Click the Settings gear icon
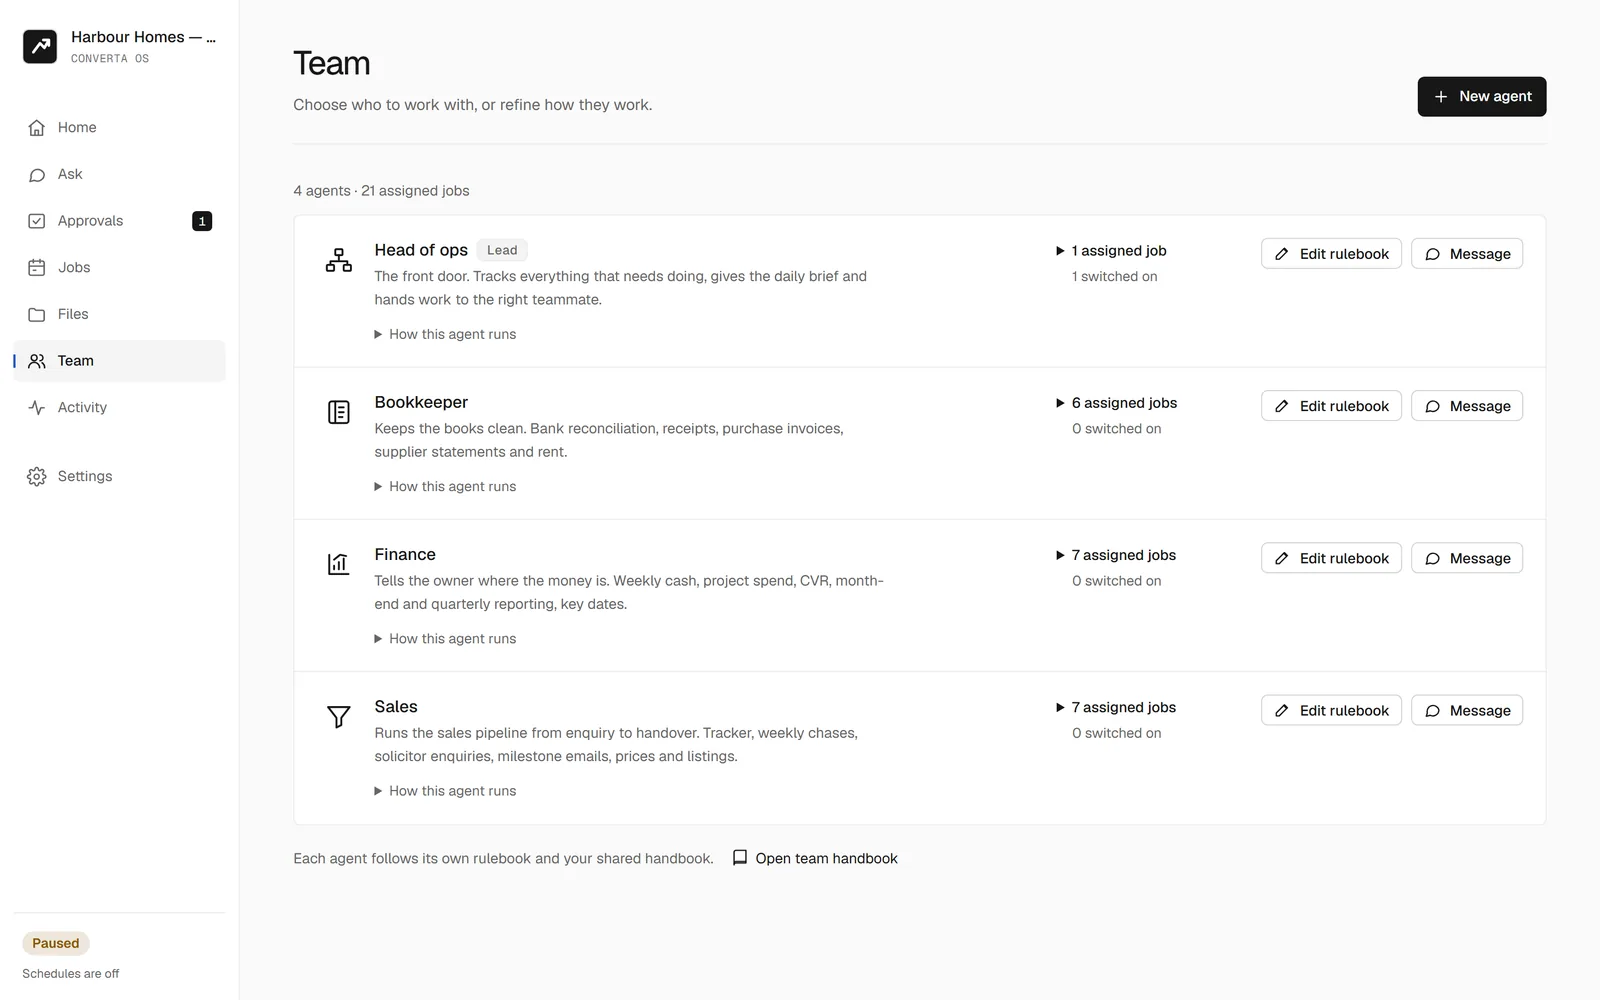The height and width of the screenshot is (1000, 1600). pos(37,476)
